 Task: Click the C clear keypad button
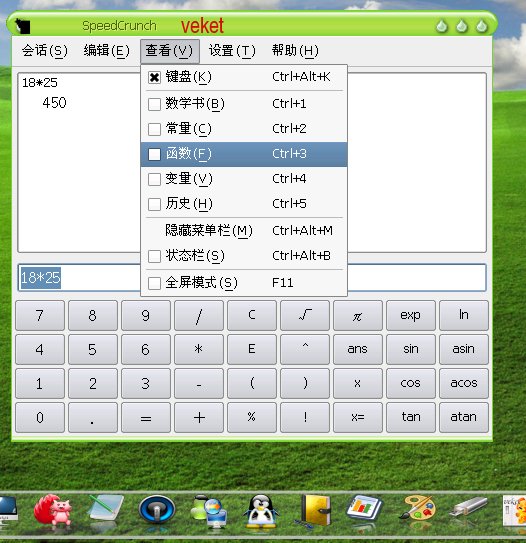coord(252,315)
